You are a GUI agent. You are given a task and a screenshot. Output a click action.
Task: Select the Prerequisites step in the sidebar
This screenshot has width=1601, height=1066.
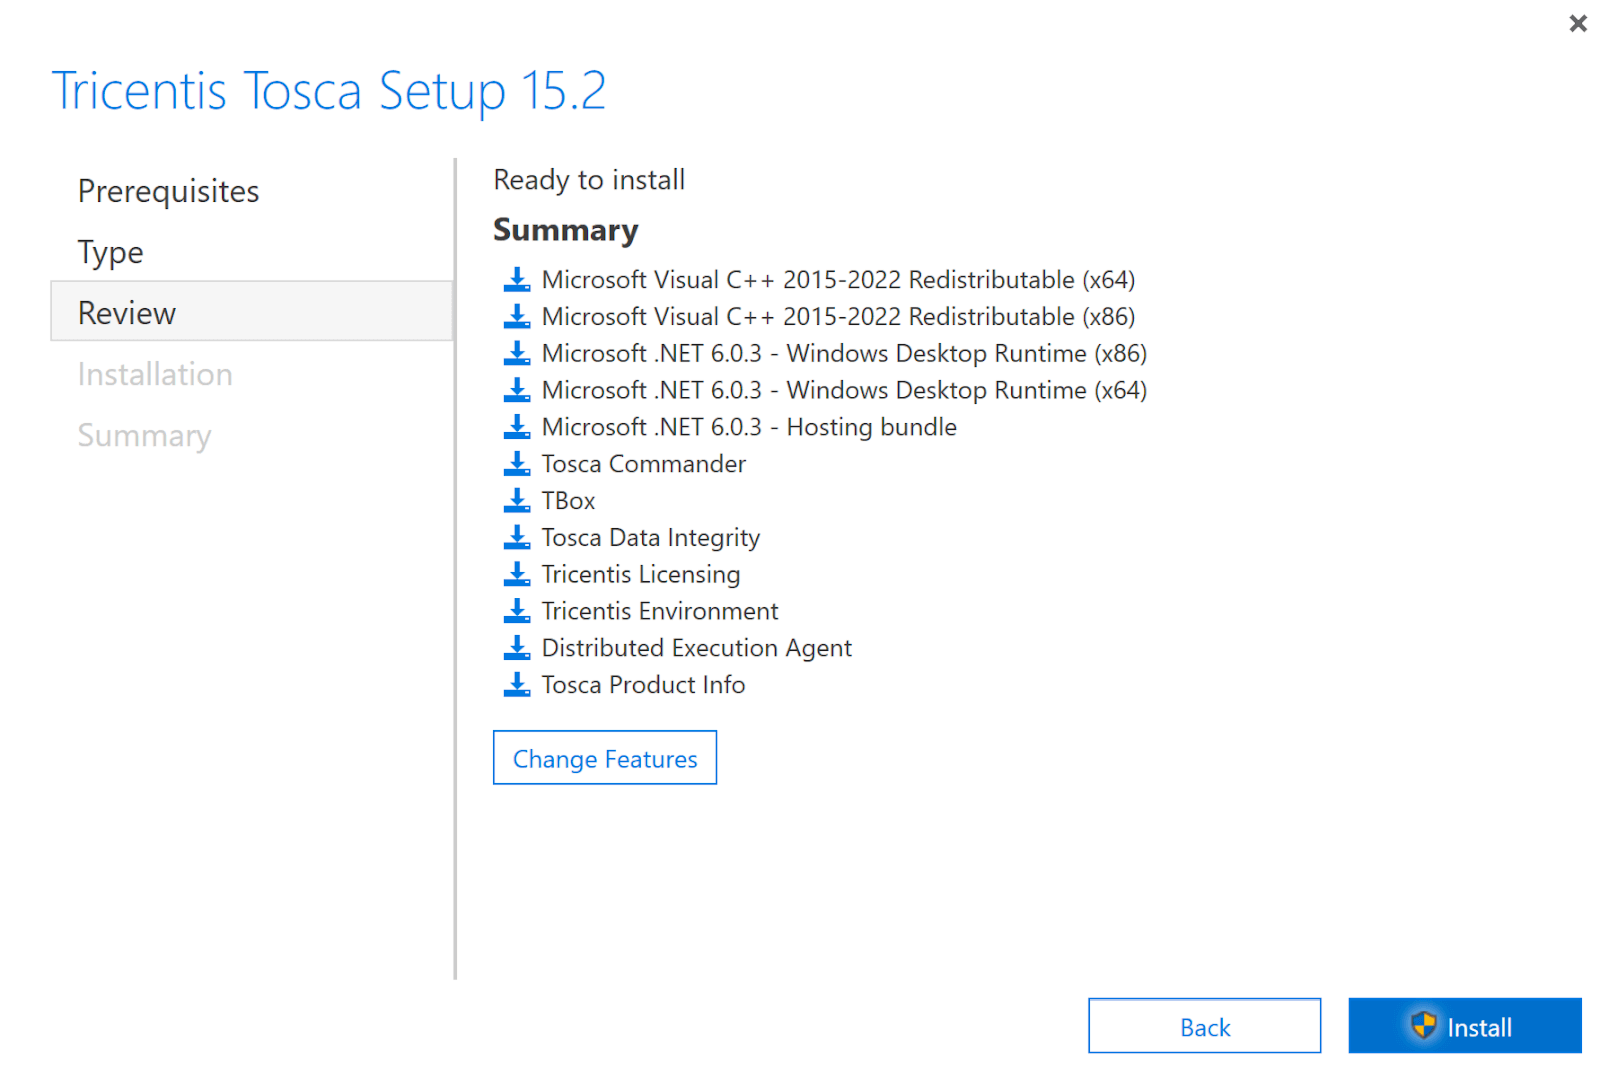[x=168, y=191]
